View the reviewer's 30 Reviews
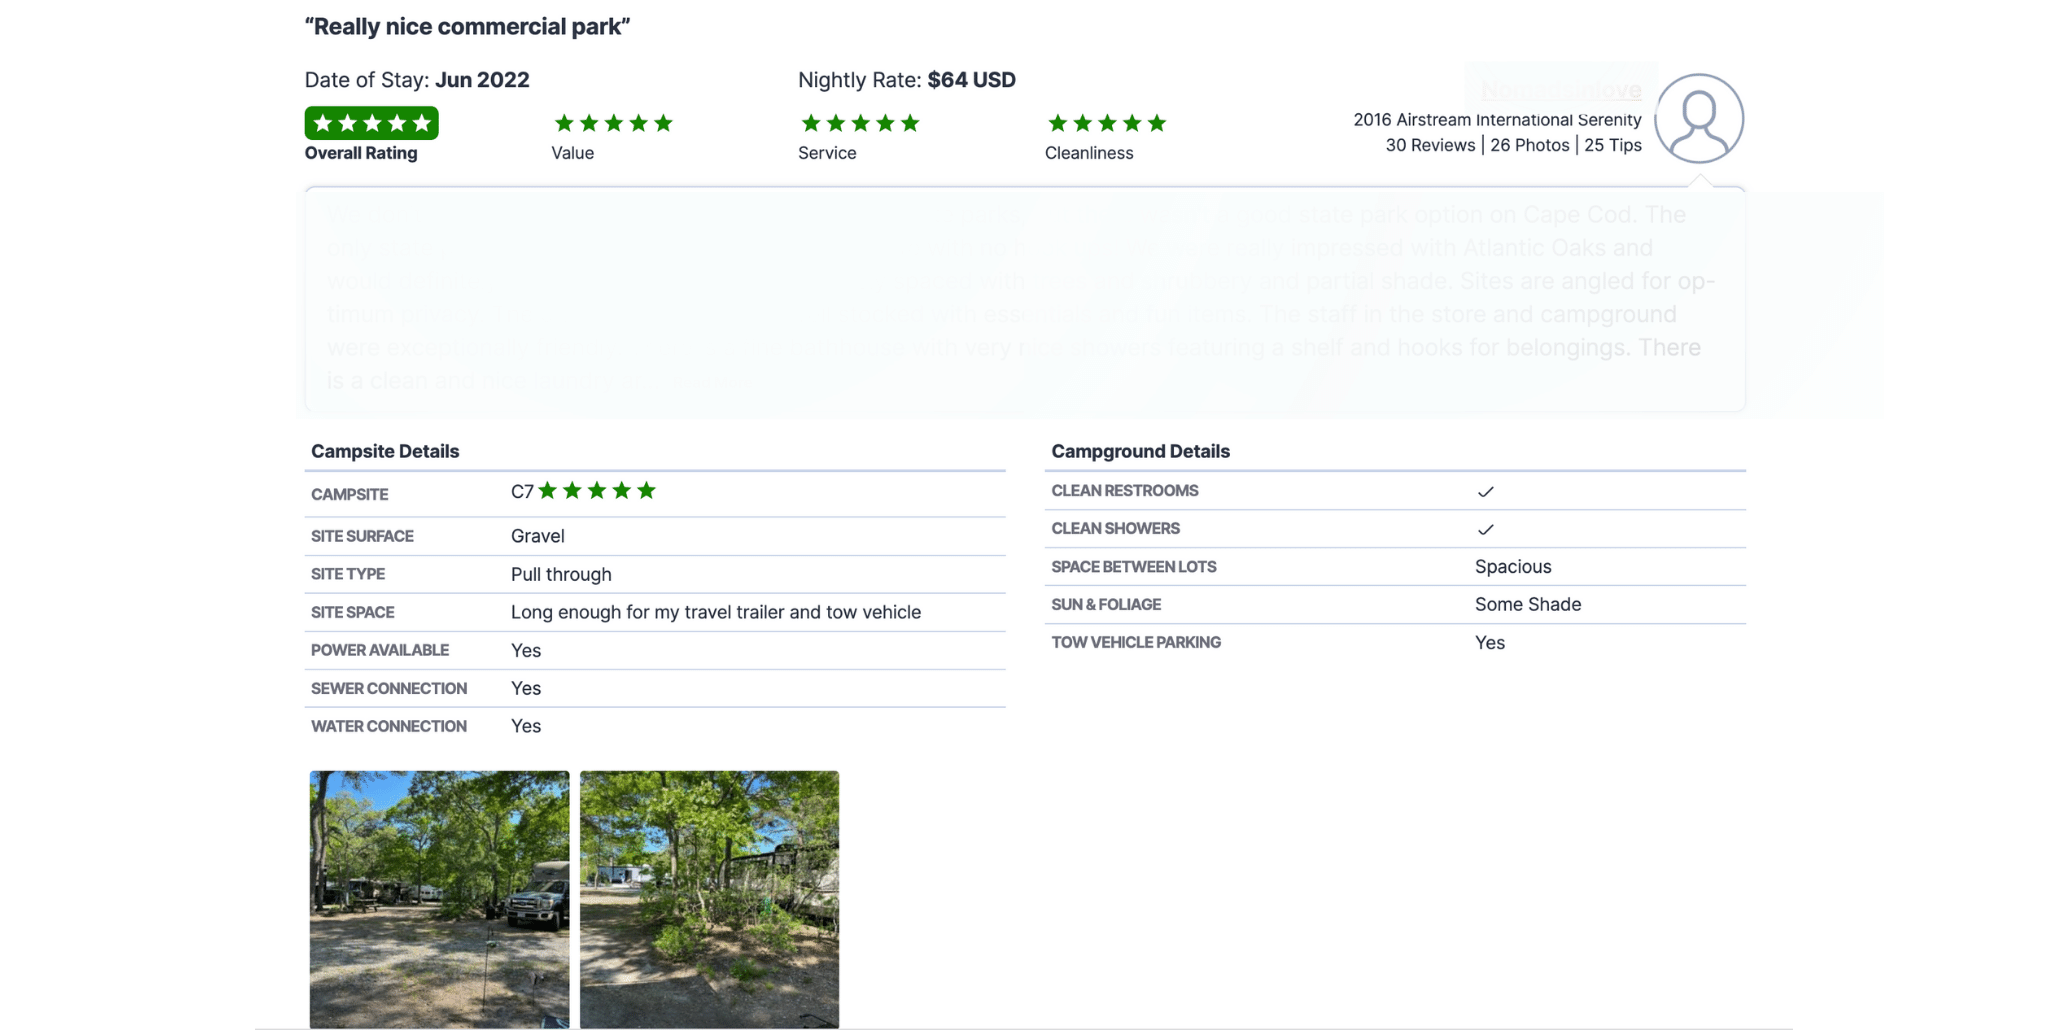 (x=1429, y=145)
